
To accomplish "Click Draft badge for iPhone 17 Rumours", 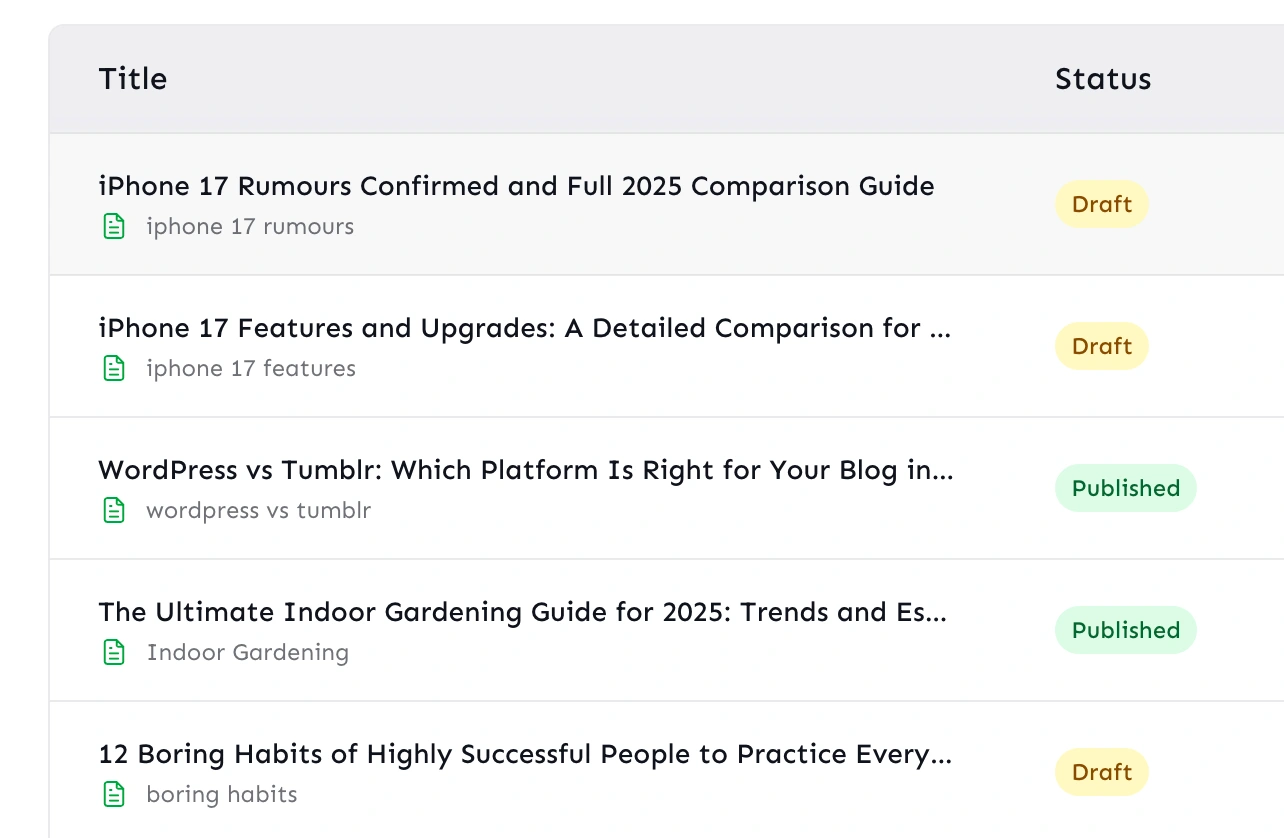I will tap(1101, 205).
